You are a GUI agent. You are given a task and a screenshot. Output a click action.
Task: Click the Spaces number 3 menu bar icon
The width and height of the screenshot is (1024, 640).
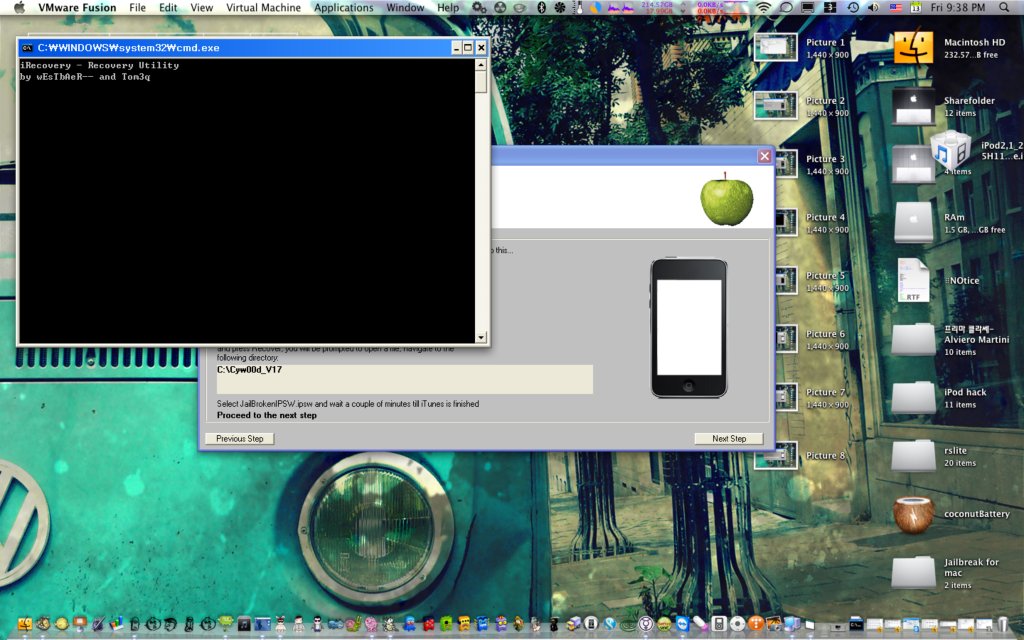click(x=830, y=8)
